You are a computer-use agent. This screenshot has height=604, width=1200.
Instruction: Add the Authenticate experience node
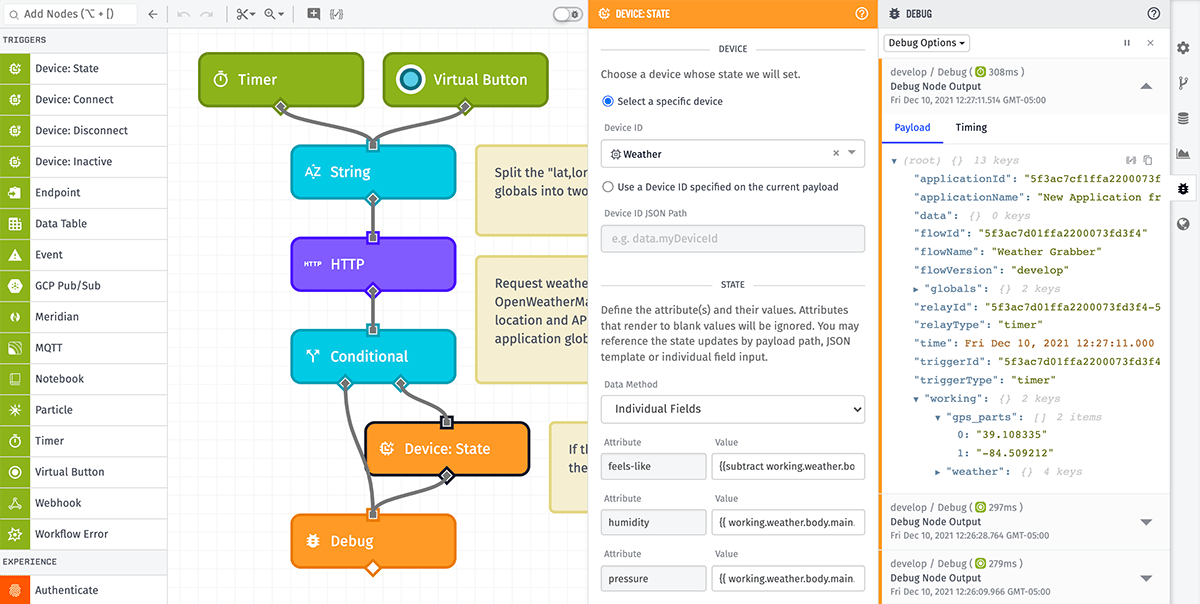(83, 590)
